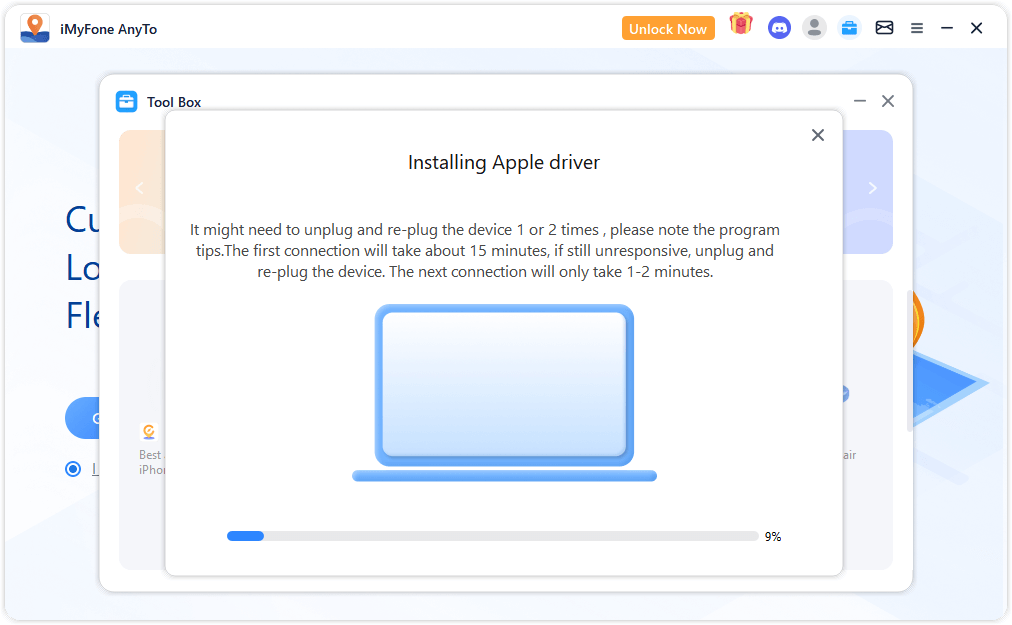Minimize the iMyFone AnyTo main window
This screenshot has width=1012, height=625.
[x=947, y=28]
